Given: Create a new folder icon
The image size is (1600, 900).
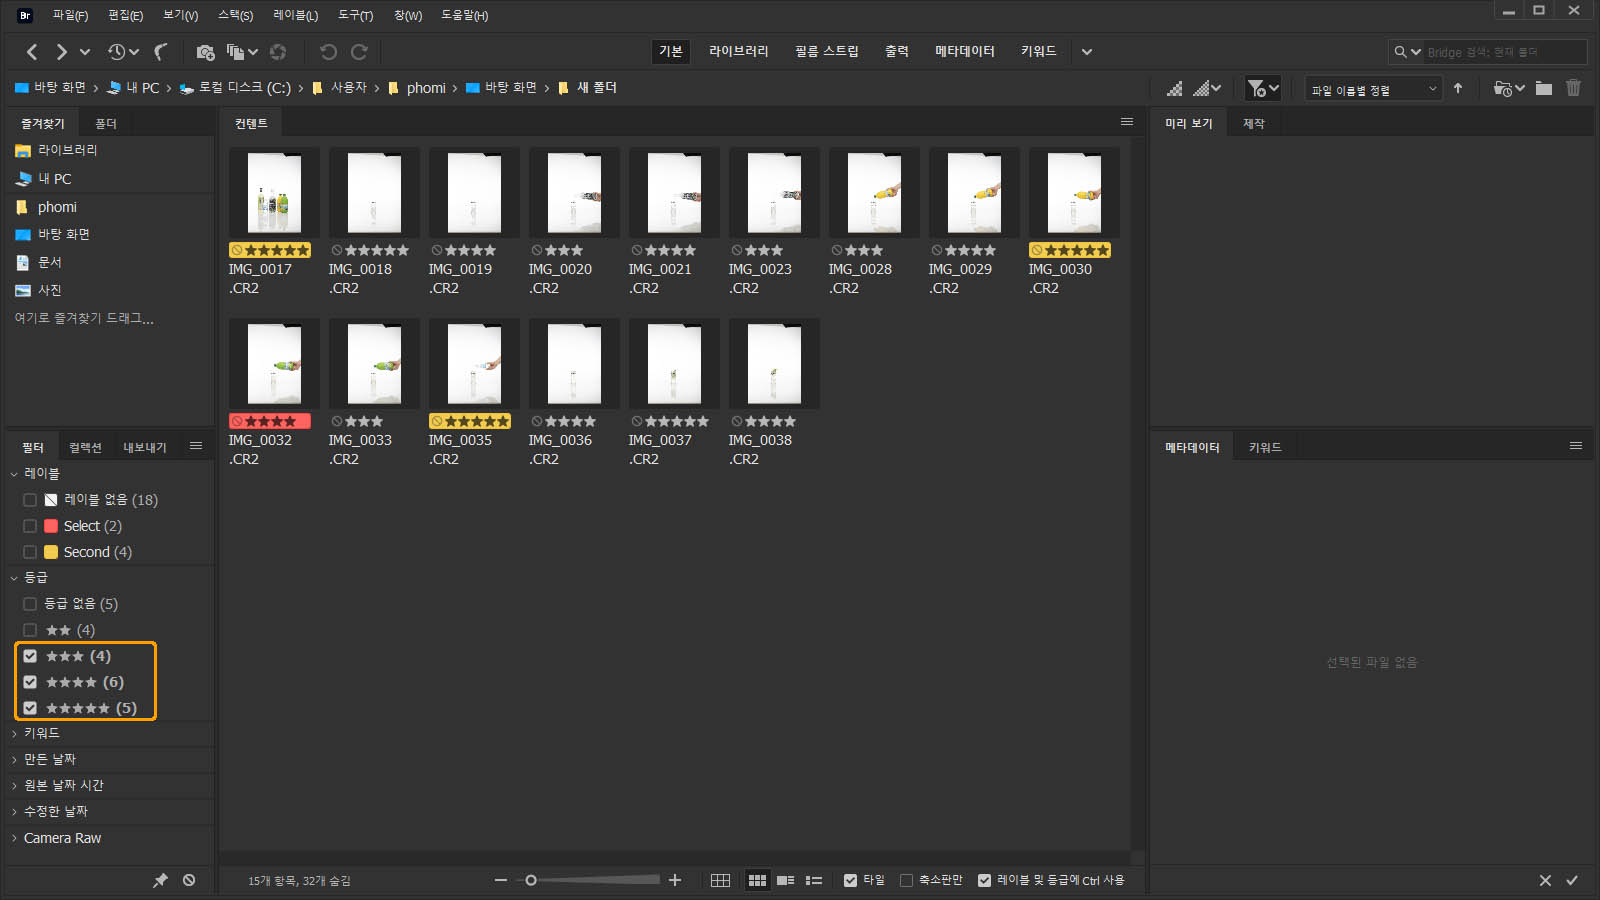Looking at the screenshot, I should 1544,88.
